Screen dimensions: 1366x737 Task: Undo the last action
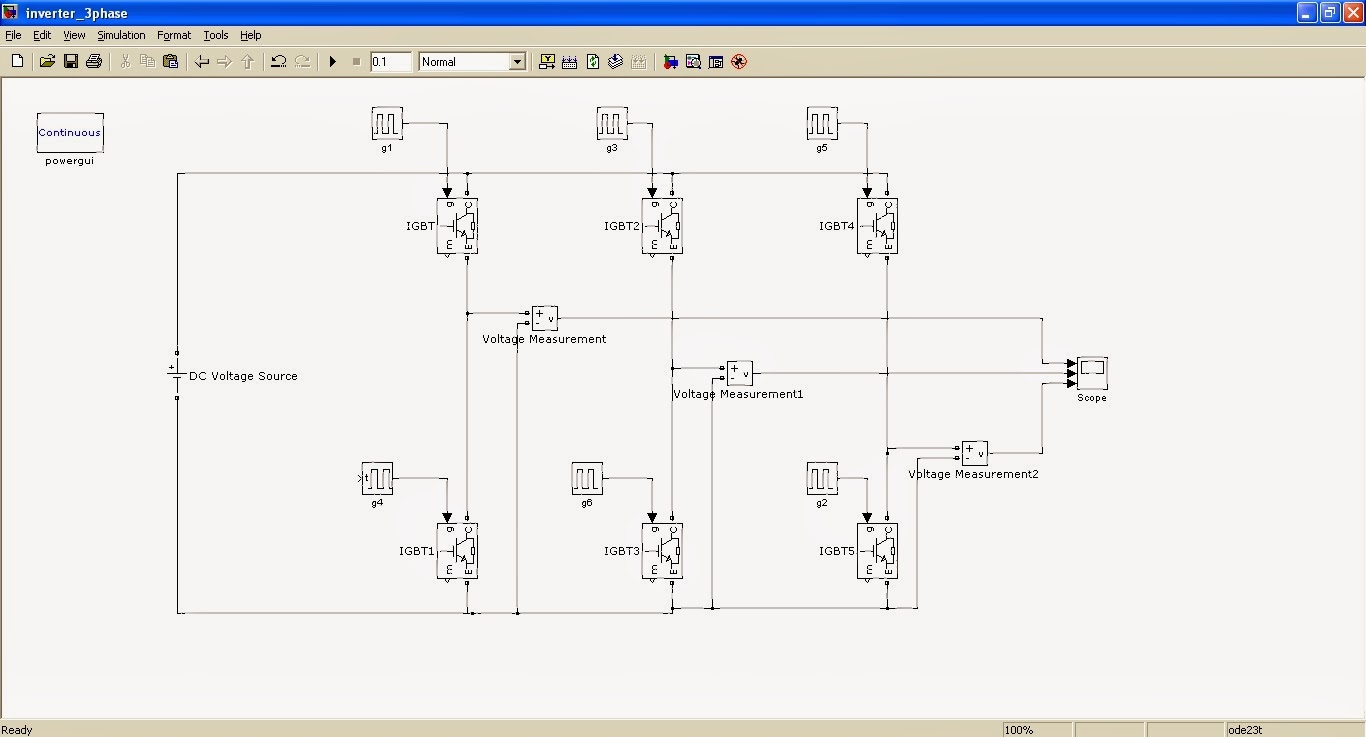(278, 62)
